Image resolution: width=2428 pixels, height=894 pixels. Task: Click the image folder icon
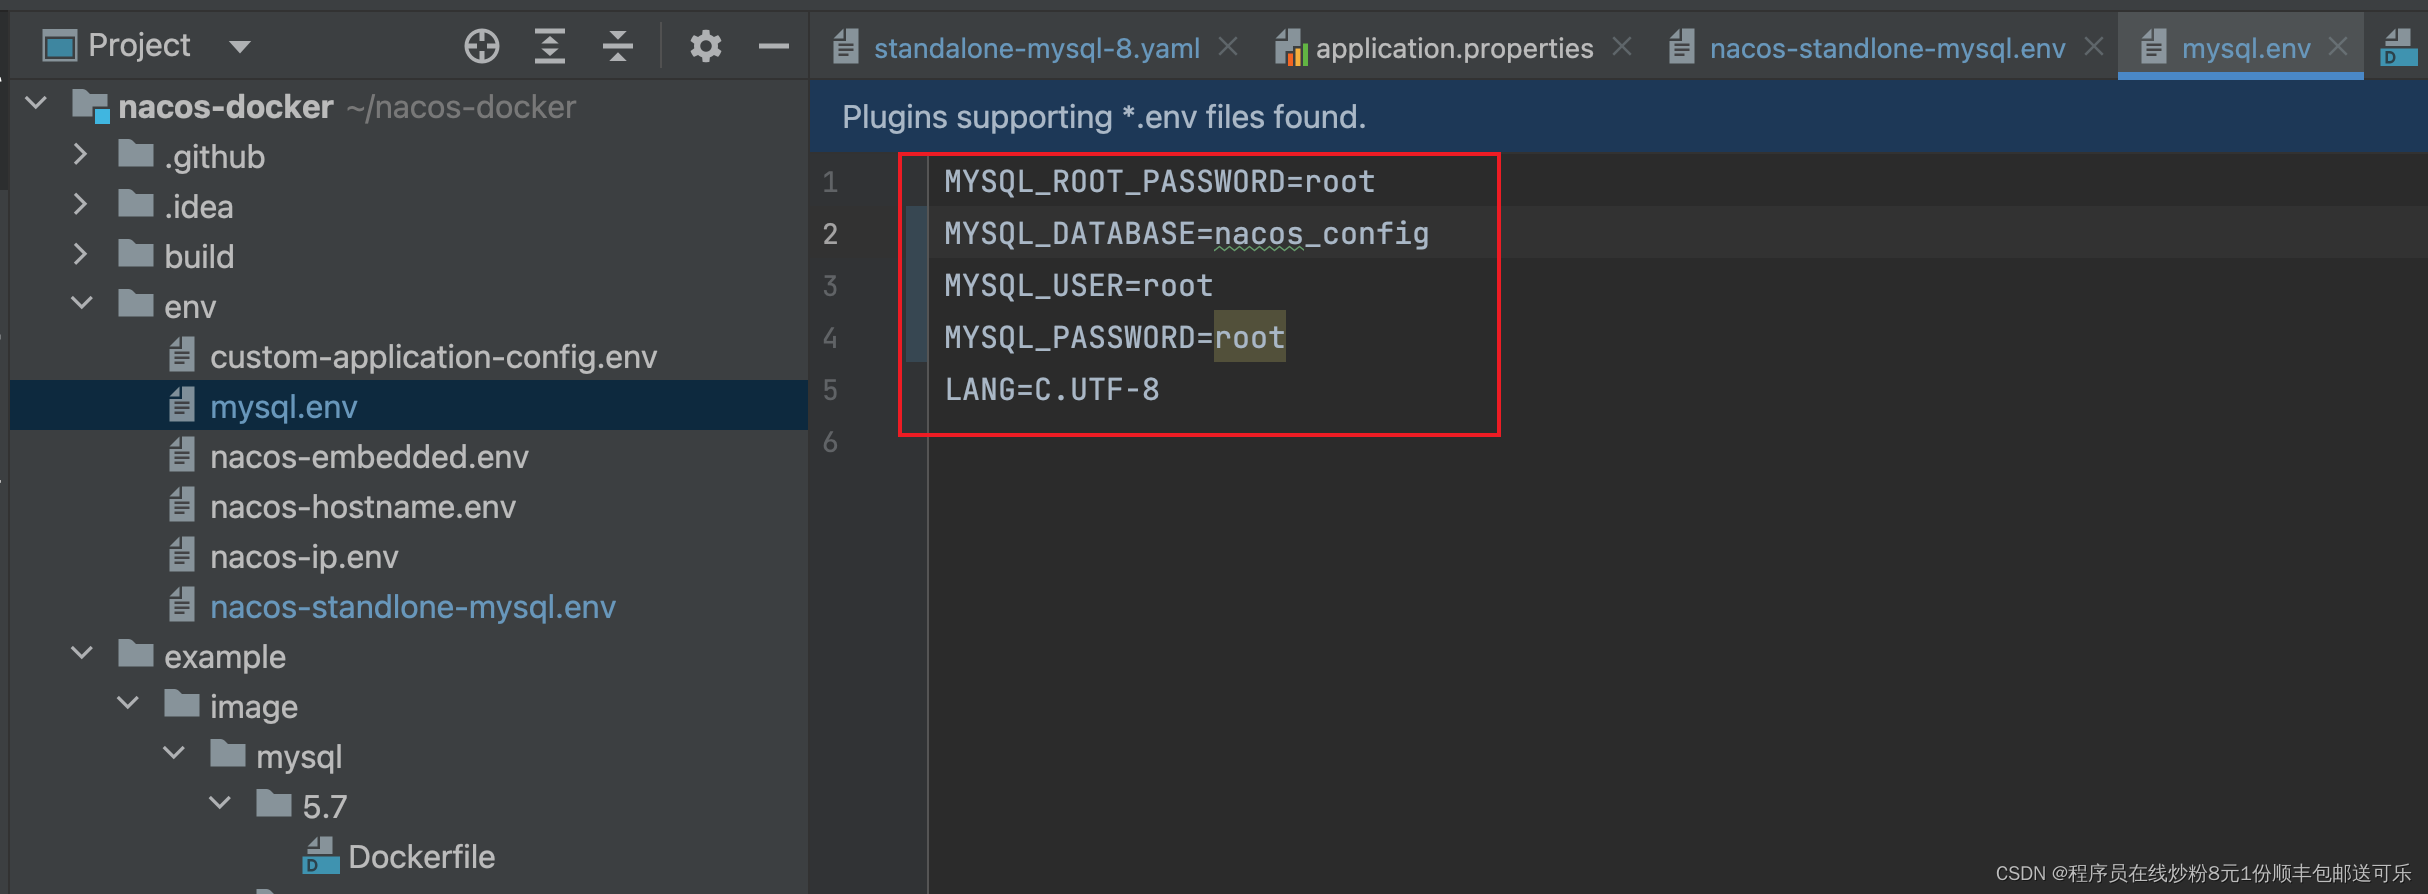pos(182,703)
